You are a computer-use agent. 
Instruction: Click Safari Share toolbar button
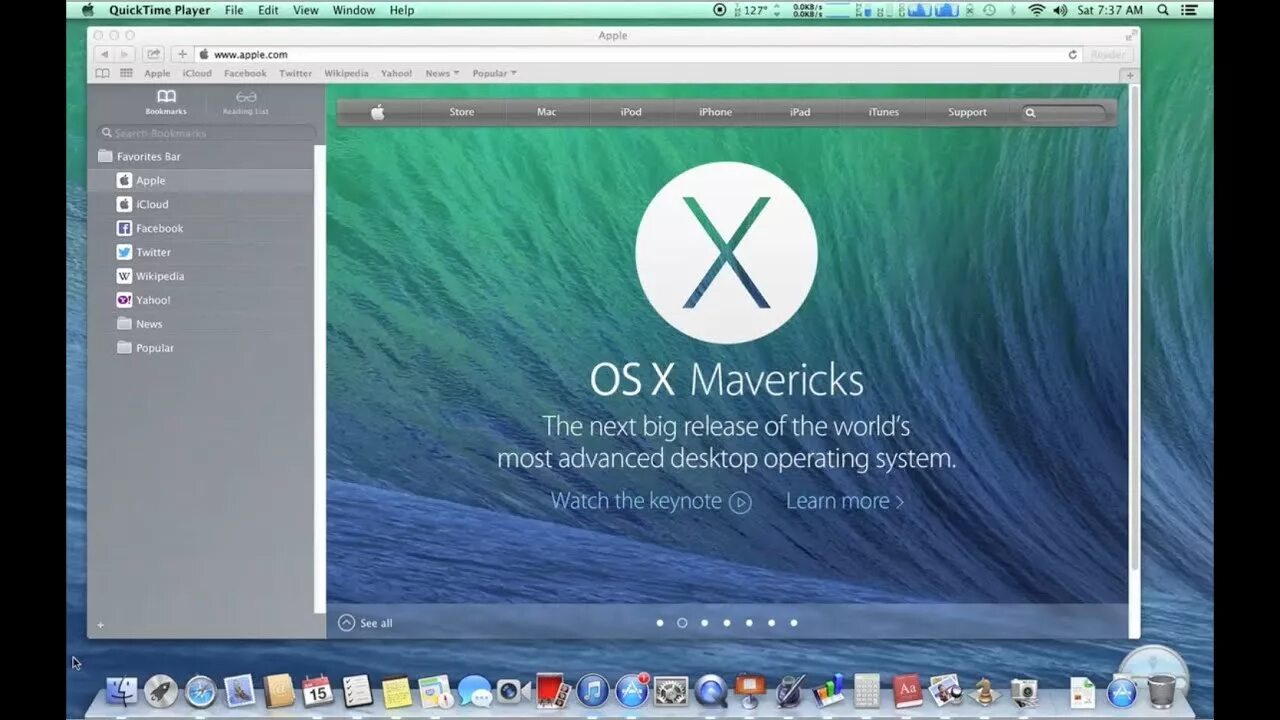tap(153, 54)
